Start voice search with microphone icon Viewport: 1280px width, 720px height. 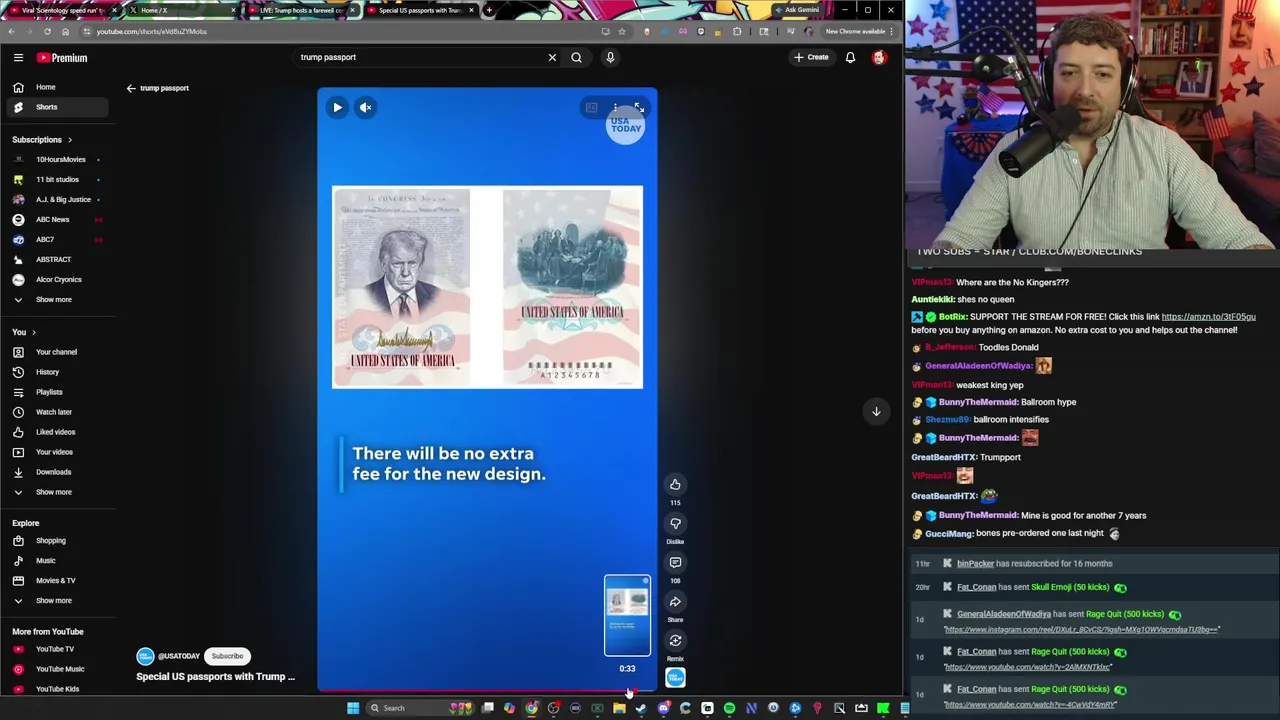[610, 57]
